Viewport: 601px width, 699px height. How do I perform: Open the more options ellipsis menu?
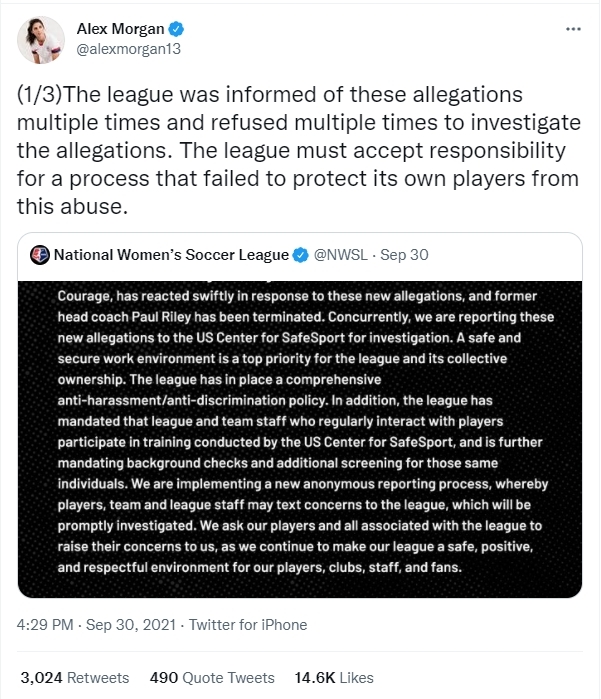[573, 29]
